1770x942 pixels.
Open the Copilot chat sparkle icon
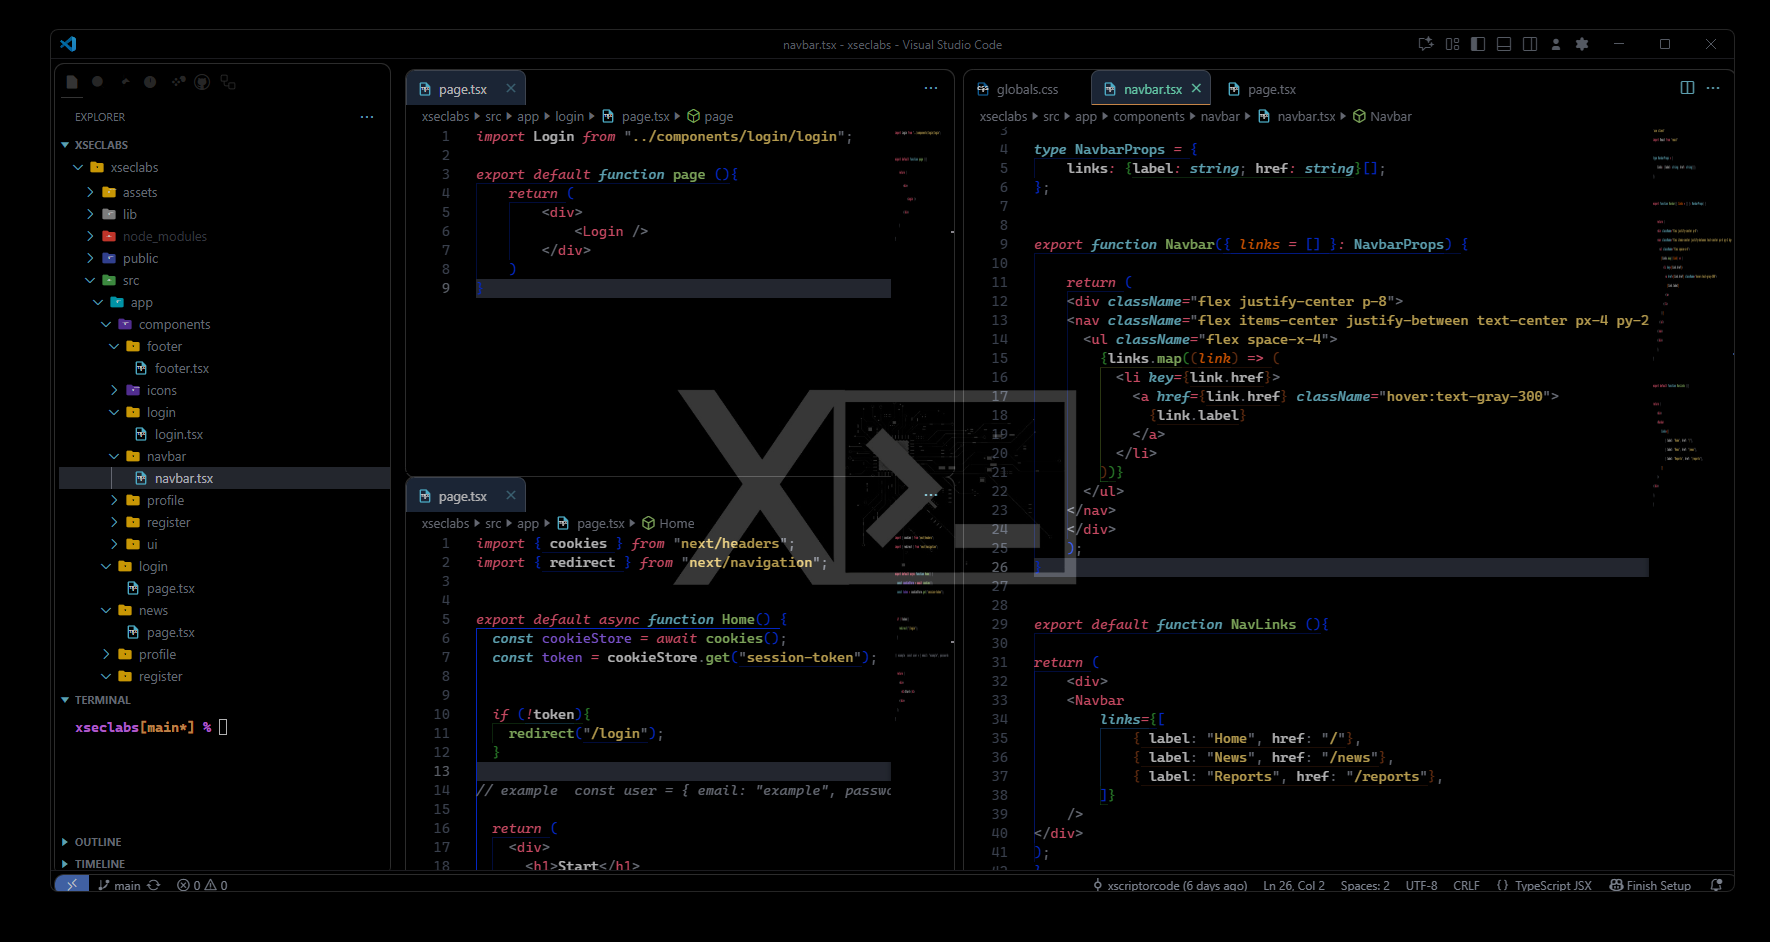click(x=1426, y=44)
